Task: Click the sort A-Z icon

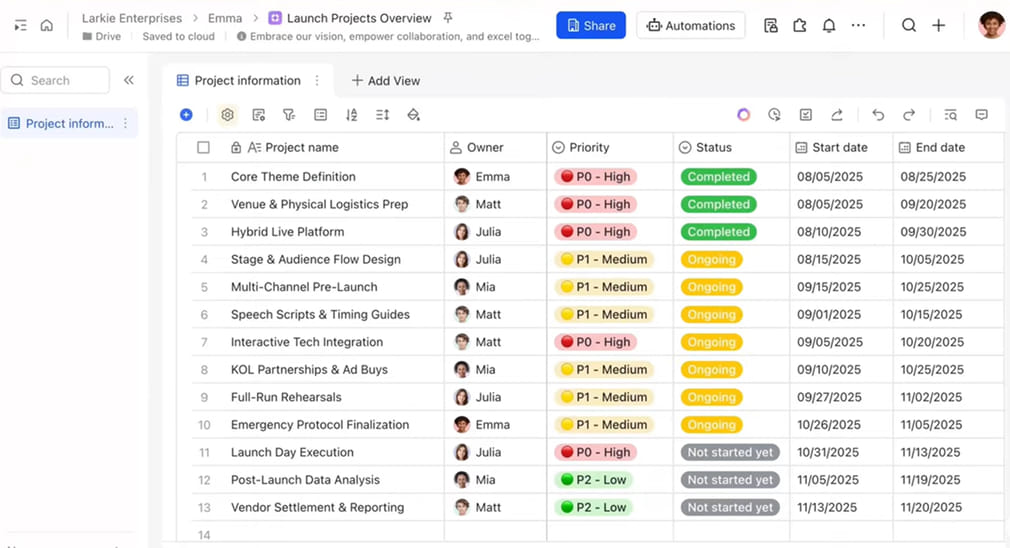Action: tap(351, 115)
